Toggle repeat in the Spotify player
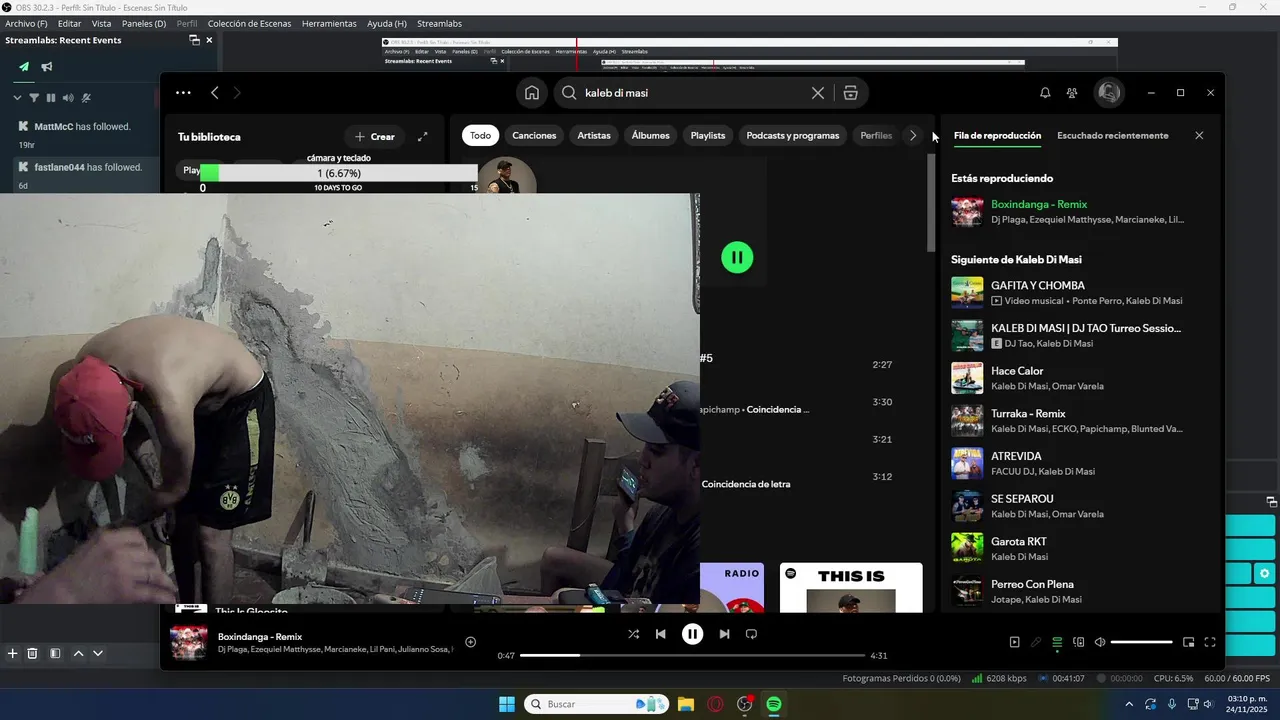1280x720 pixels. pos(752,634)
